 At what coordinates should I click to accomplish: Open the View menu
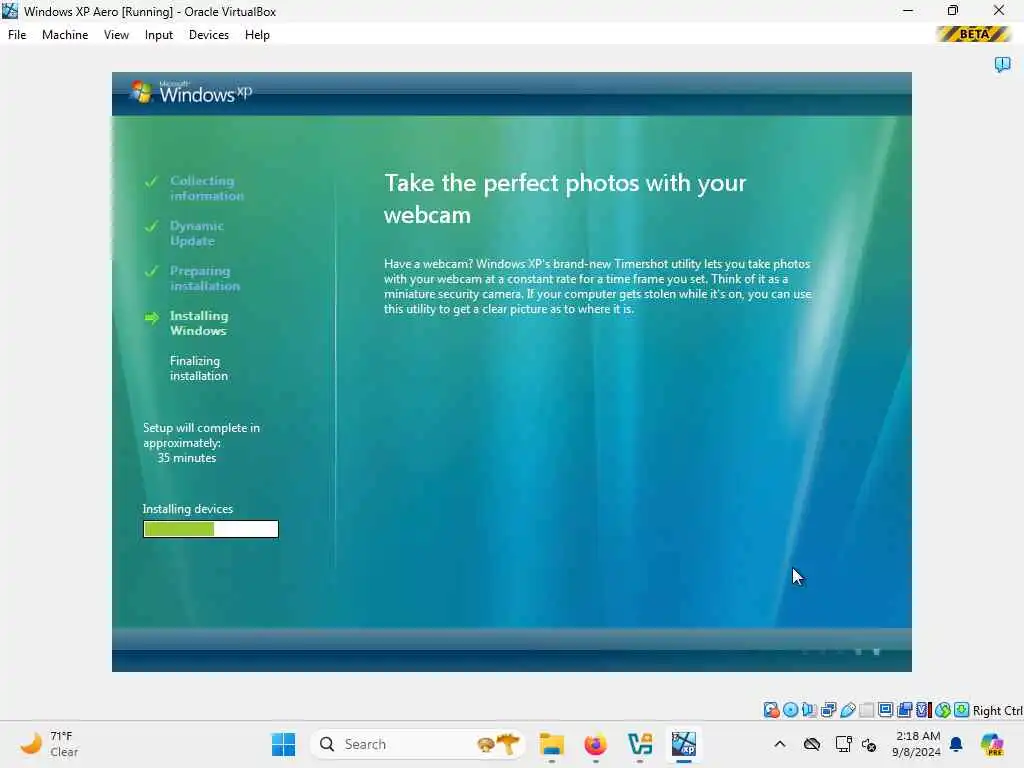pos(116,35)
